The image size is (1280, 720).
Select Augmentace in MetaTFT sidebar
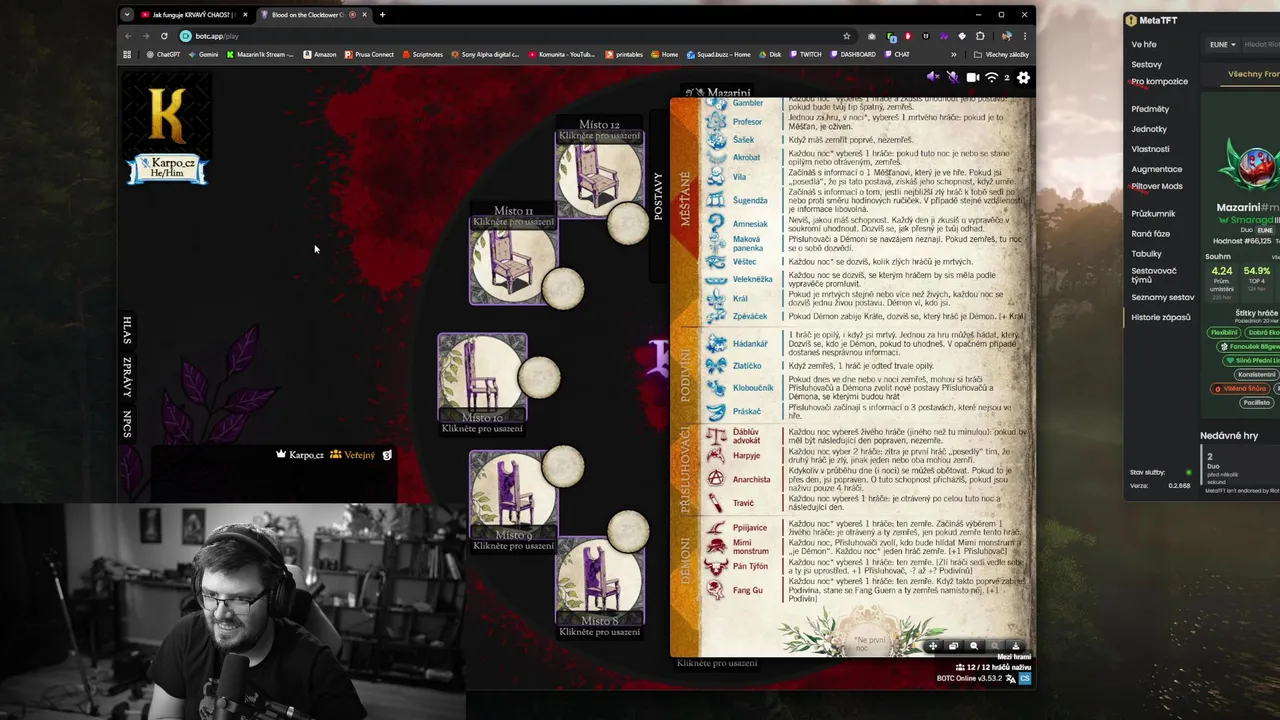(1157, 169)
